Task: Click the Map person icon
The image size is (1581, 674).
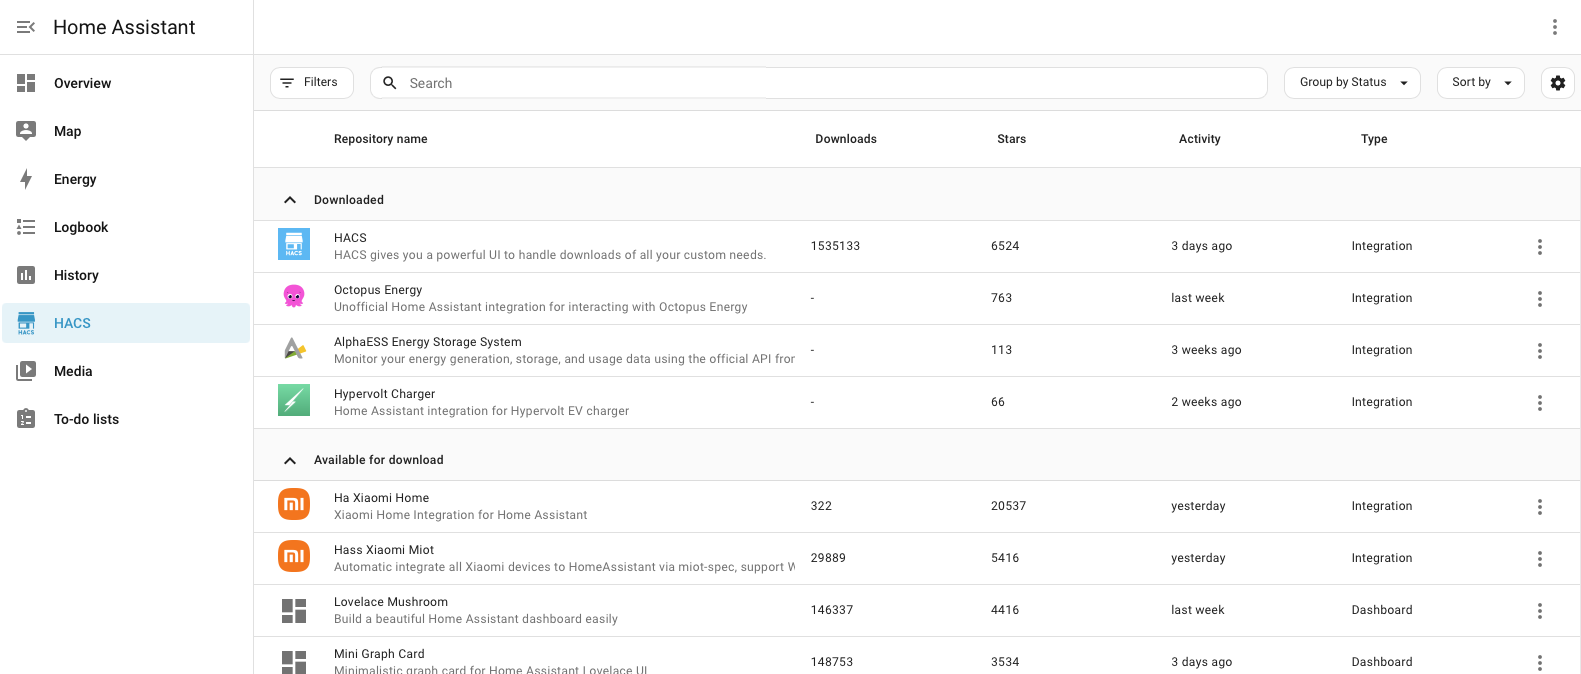Action: click(26, 131)
